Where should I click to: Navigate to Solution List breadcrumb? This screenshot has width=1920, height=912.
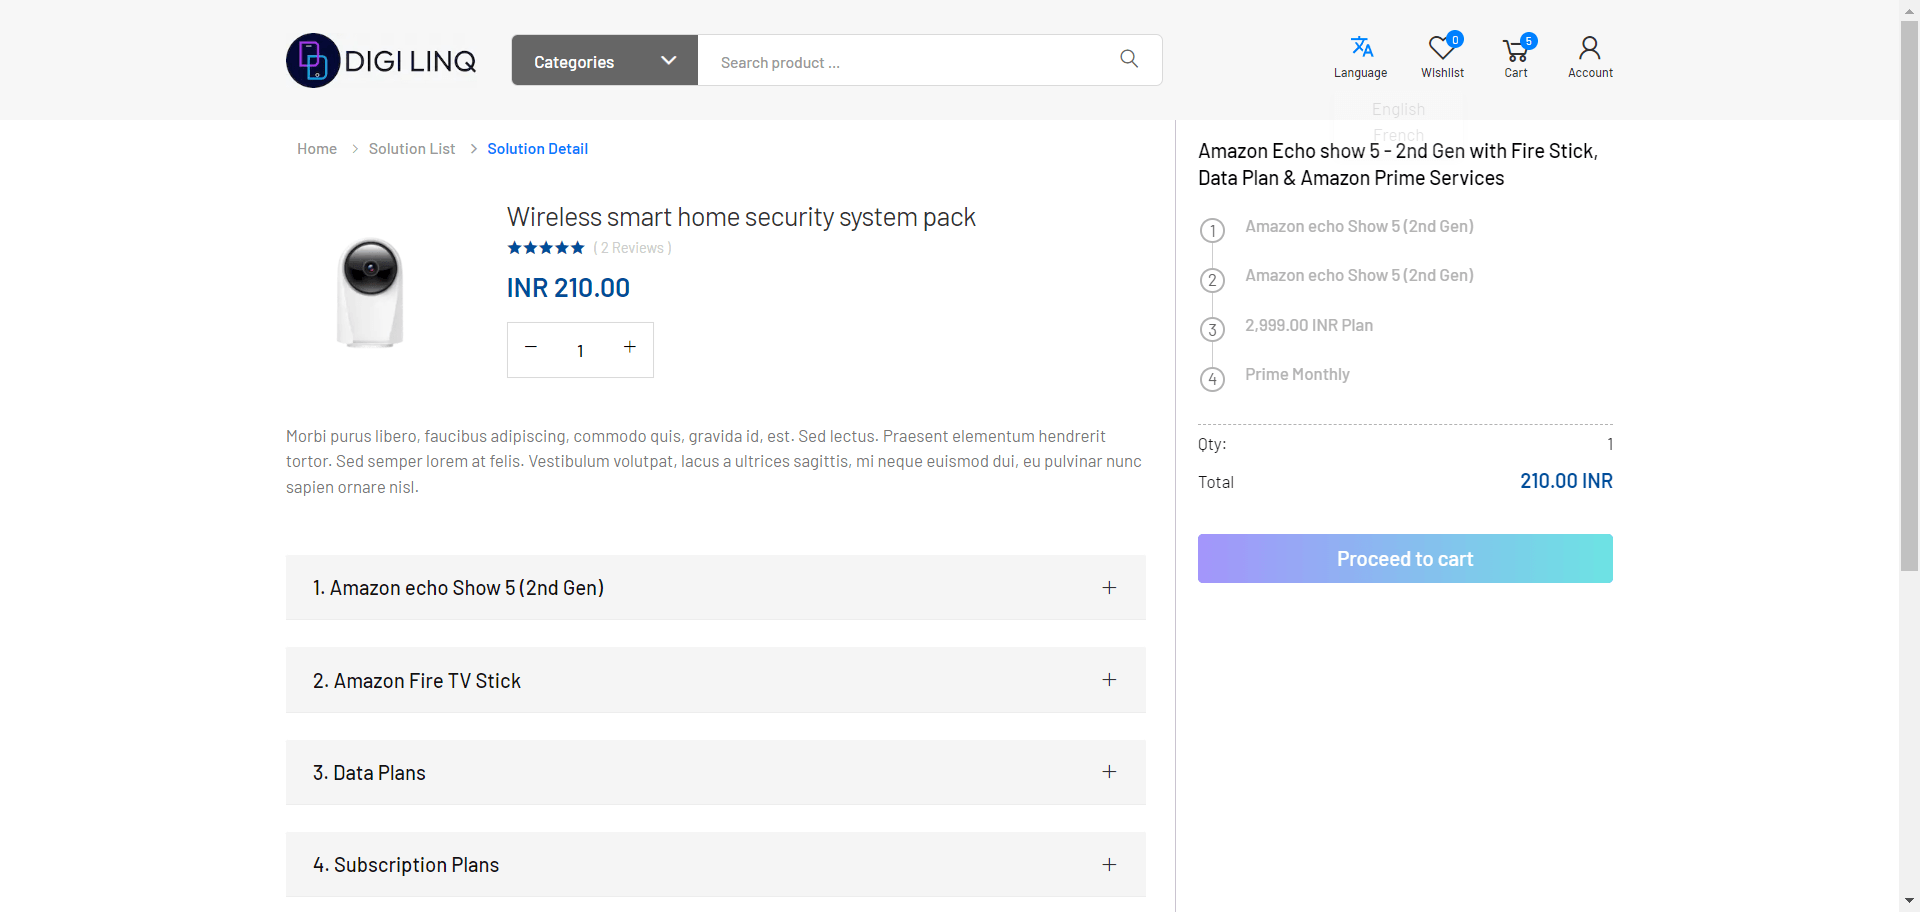(x=411, y=149)
